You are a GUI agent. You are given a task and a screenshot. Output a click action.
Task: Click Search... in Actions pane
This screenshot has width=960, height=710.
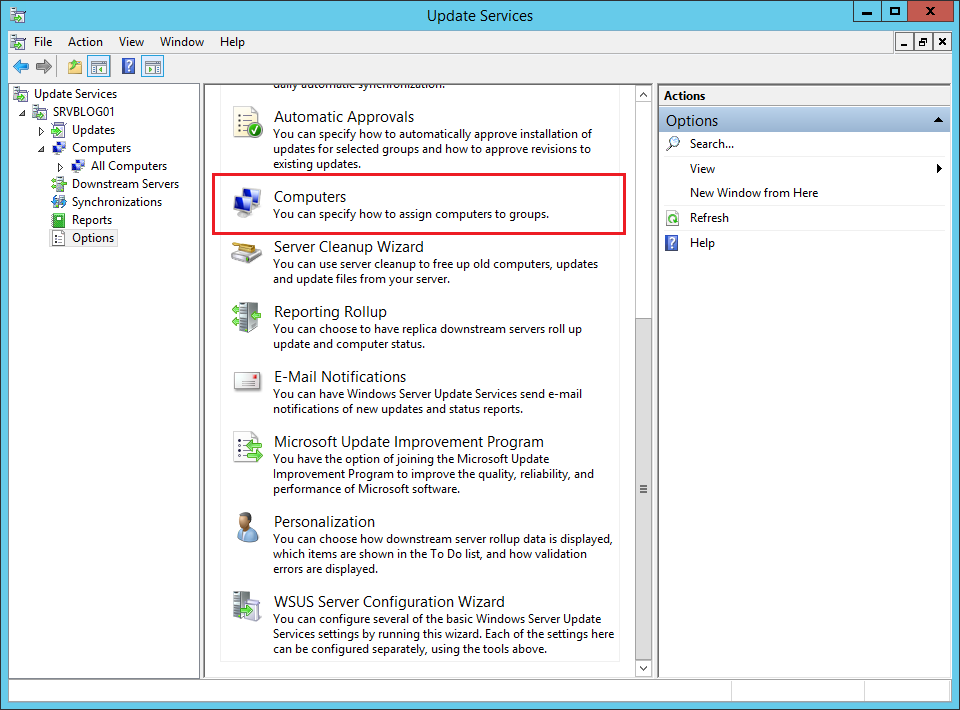click(x=711, y=144)
